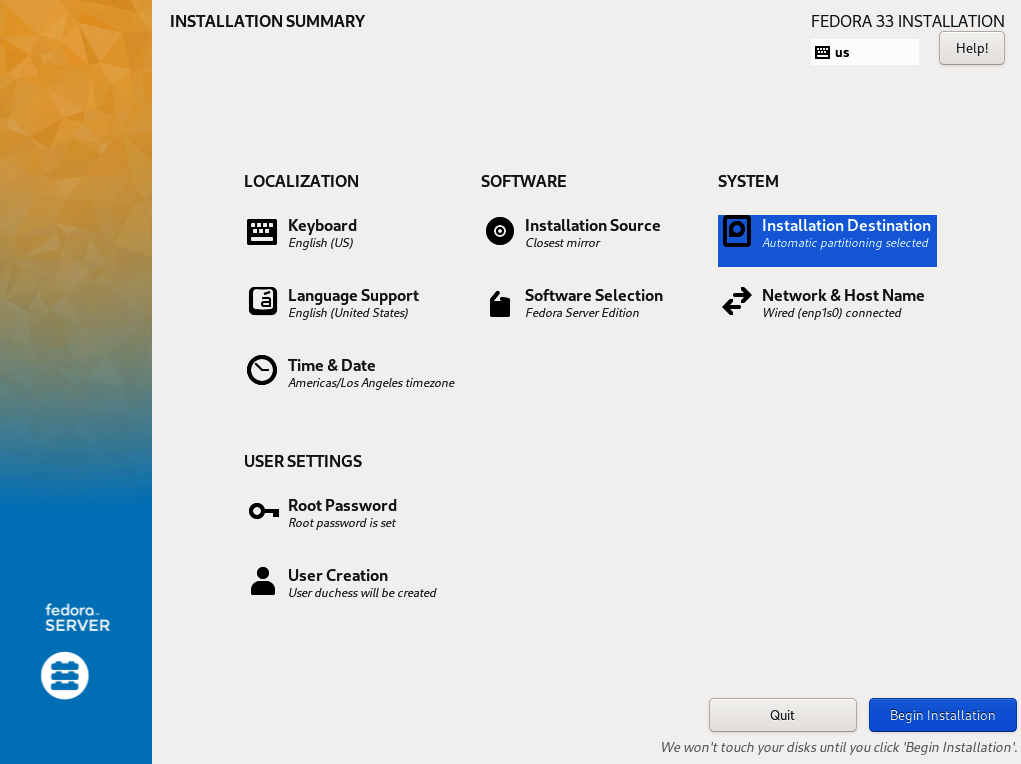Open User Creation for user duchess
The image size is (1021, 764).
point(337,581)
